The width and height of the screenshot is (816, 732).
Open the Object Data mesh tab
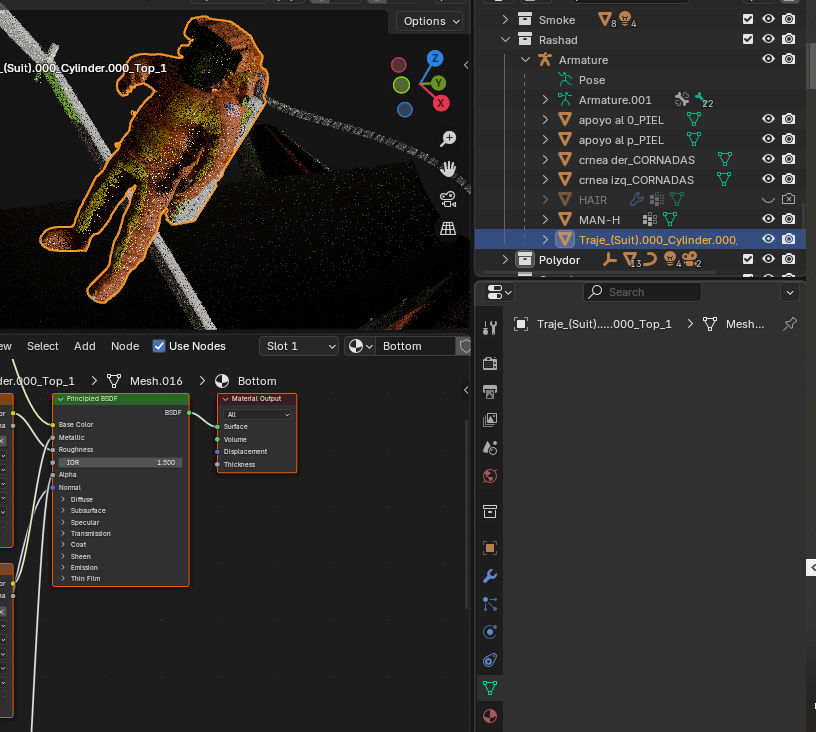click(x=490, y=688)
